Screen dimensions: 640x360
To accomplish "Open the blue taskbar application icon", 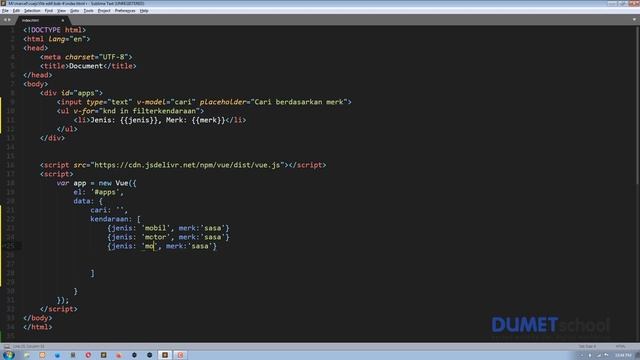I will [x=58, y=355].
